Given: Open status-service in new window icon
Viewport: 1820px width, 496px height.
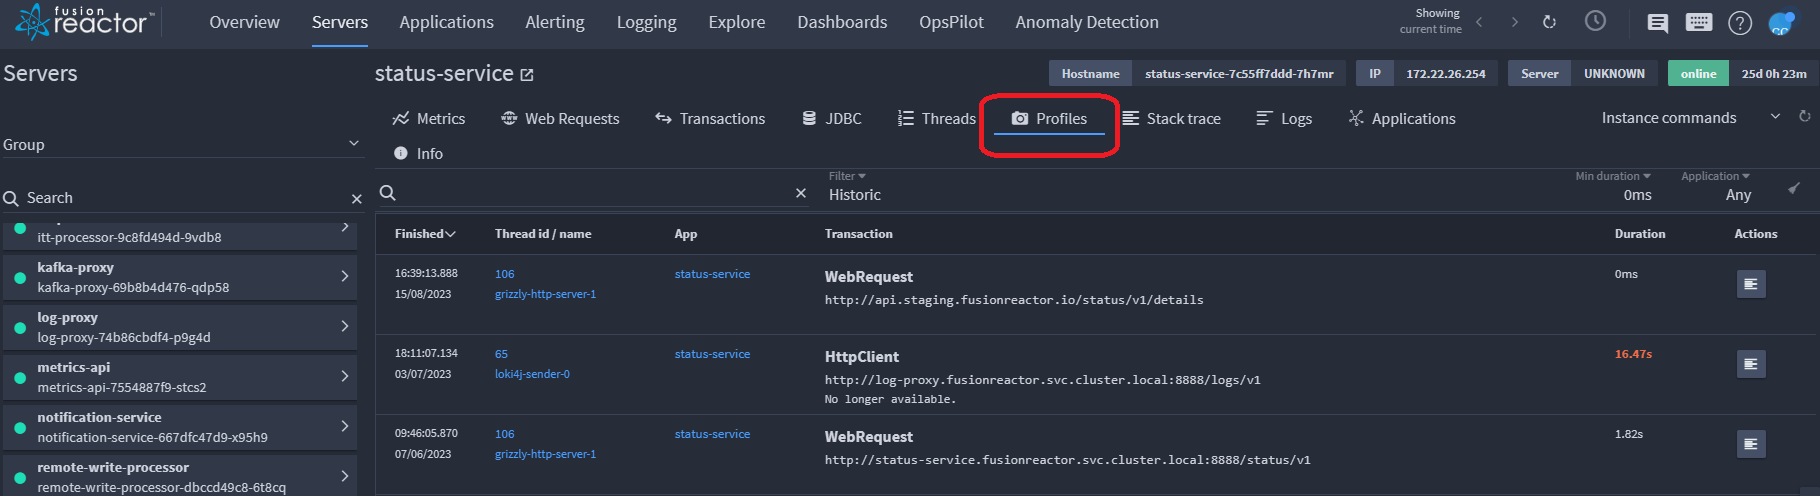Looking at the screenshot, I should [527, 75].
